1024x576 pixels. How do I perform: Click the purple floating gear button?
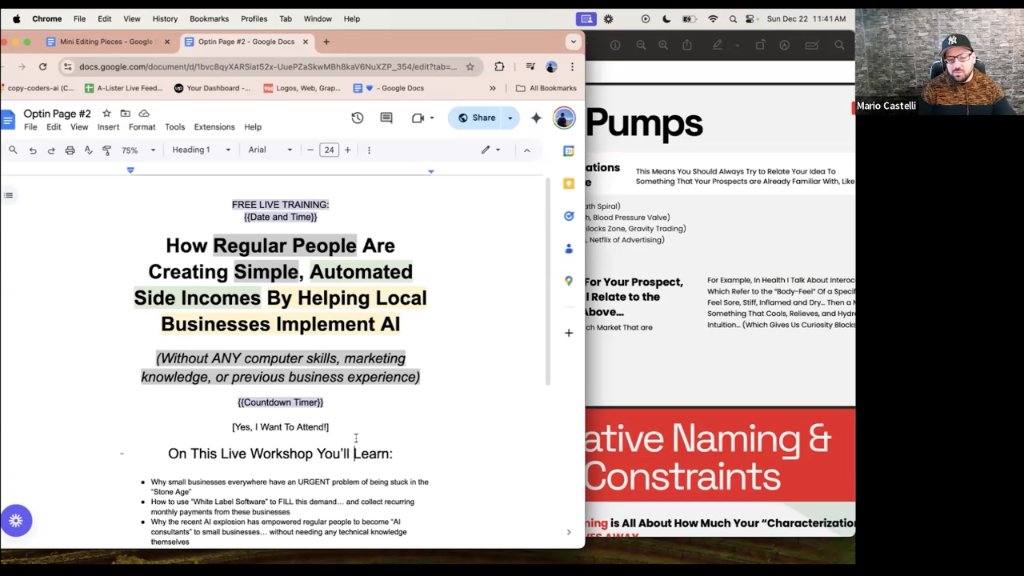tap(16, 520)
